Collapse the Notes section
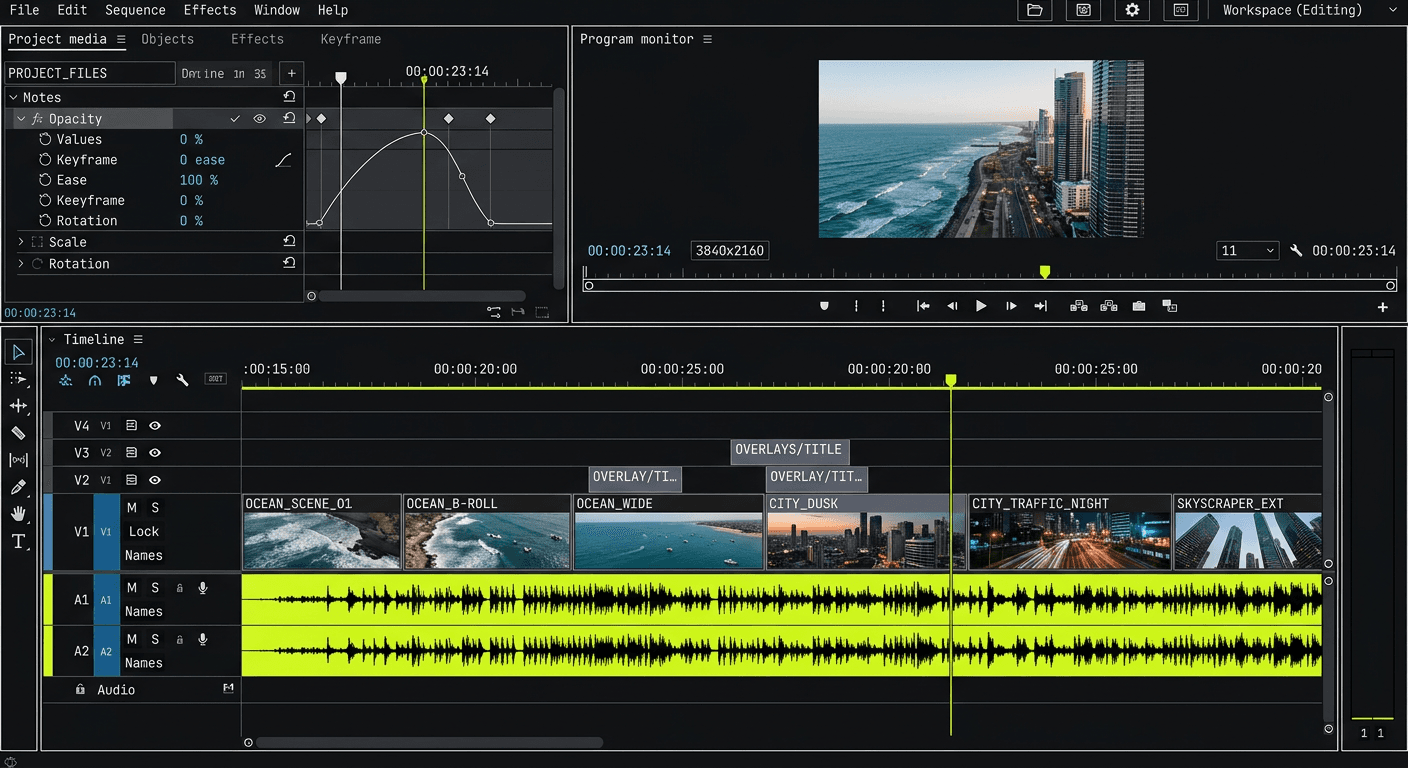 [13, 97]
